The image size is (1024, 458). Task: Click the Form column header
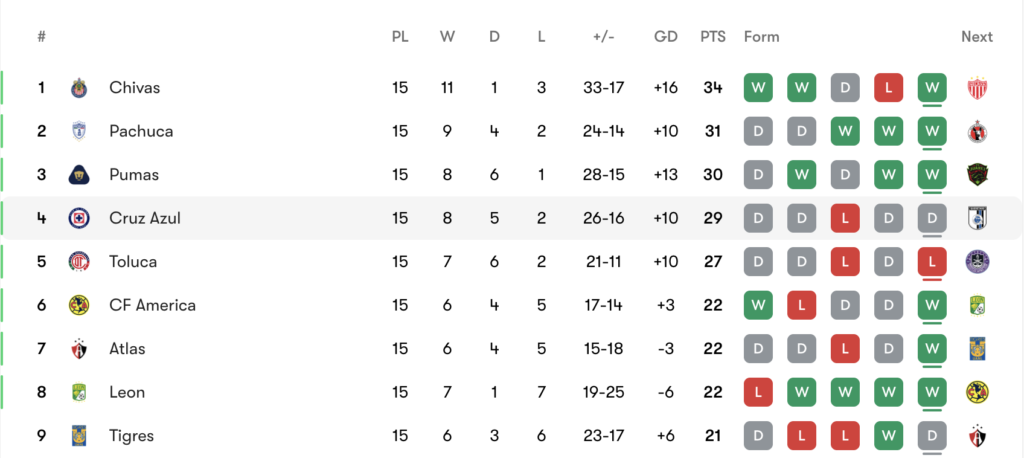pos(761,37)
